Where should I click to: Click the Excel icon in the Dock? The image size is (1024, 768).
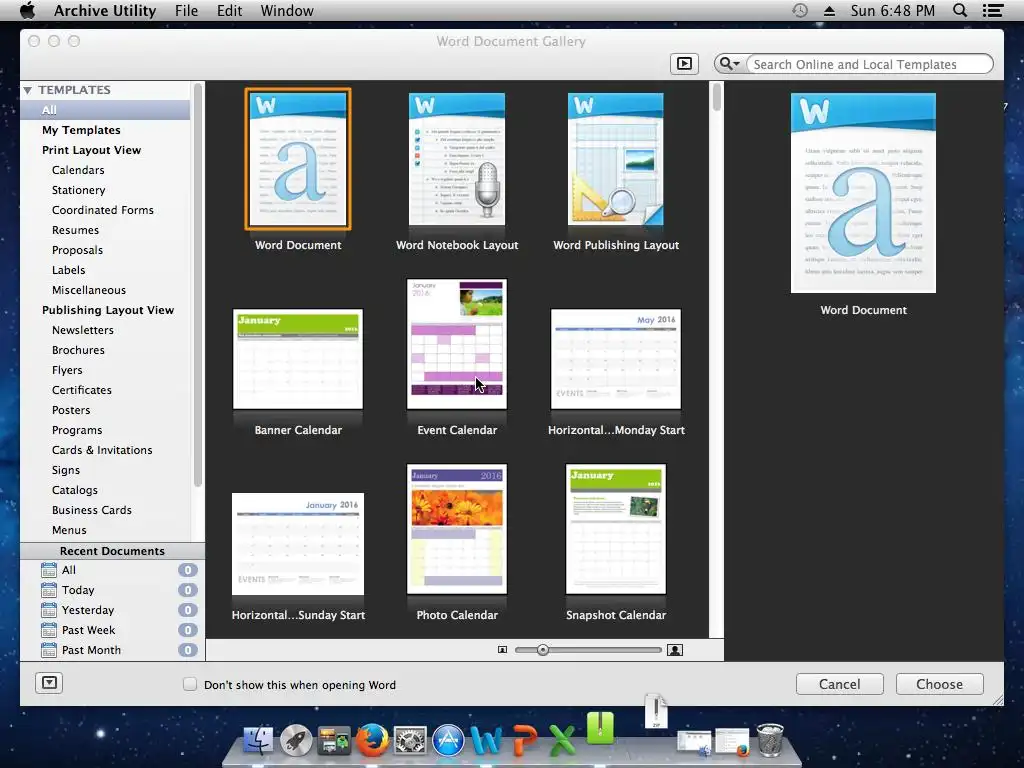tap(562, 741)
